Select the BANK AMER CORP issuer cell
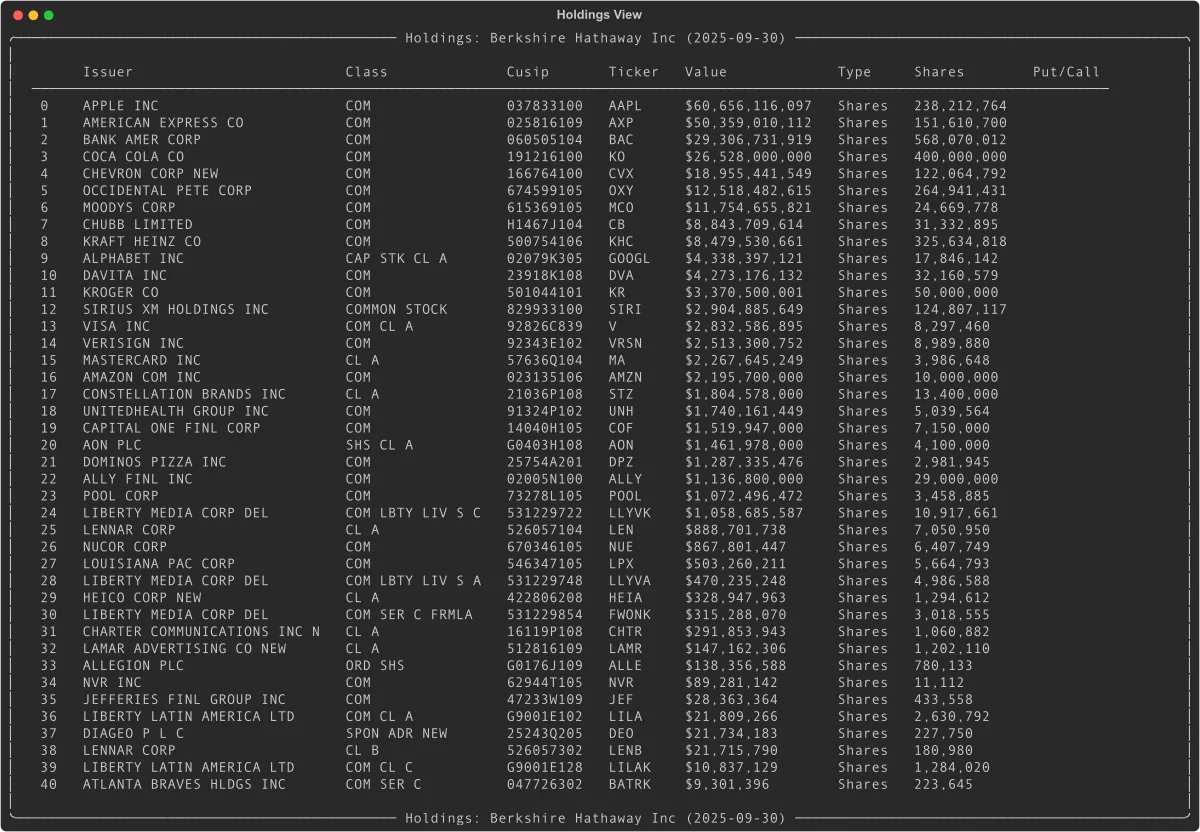This screenshot has height=832, width=1200. pyautogui.click(x=142, y=140)
